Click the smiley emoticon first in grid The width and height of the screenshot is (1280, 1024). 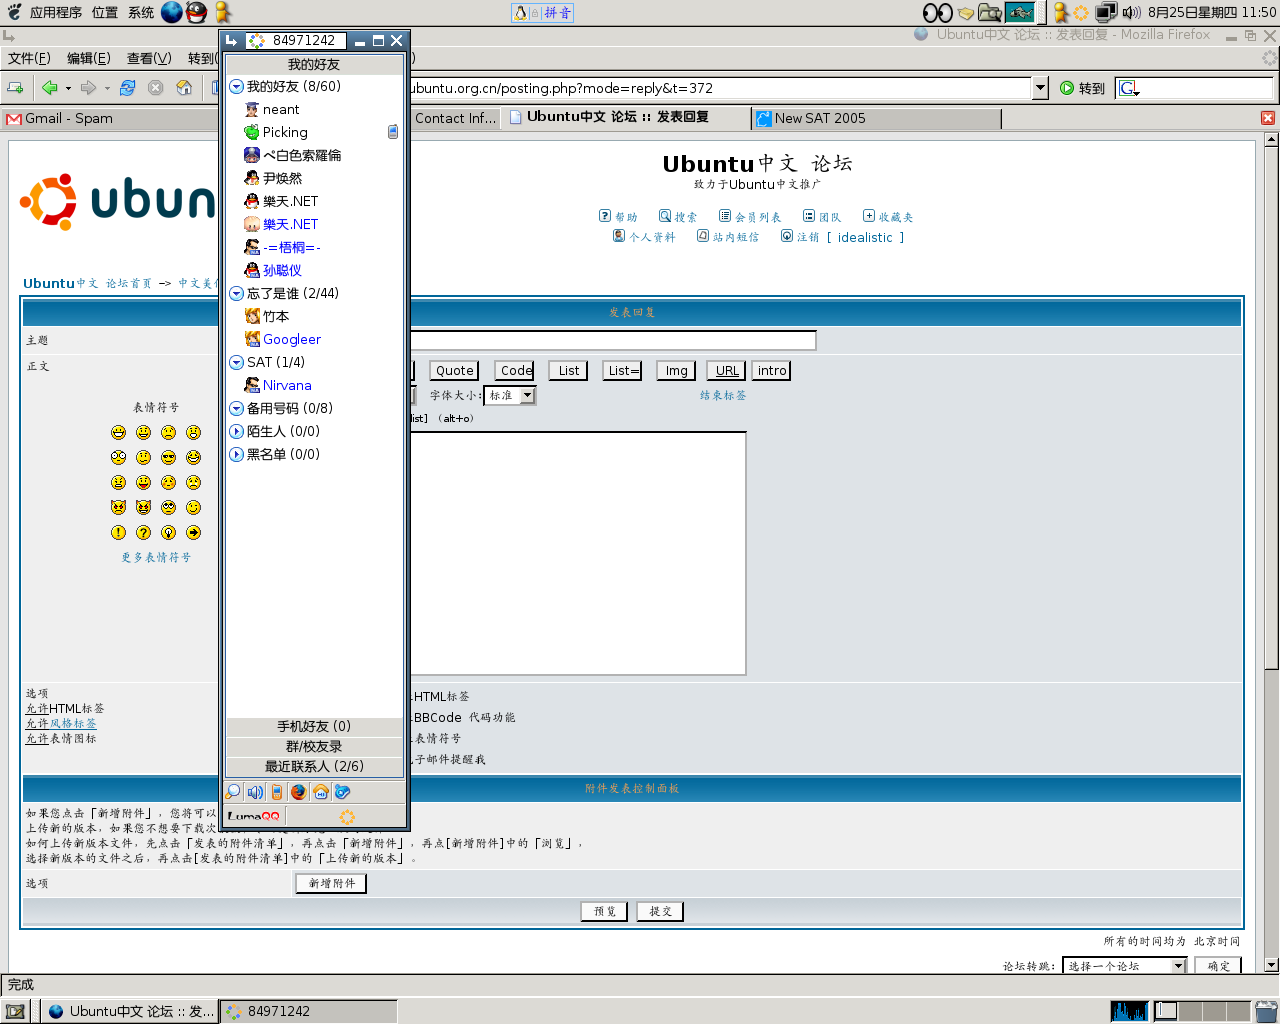pyautogui.click(x=119, y=432)
